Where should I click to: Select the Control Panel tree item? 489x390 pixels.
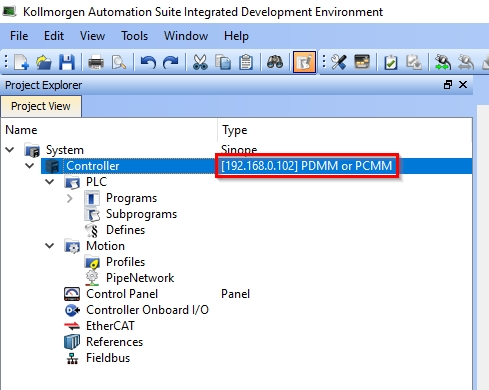pos(122,294)
